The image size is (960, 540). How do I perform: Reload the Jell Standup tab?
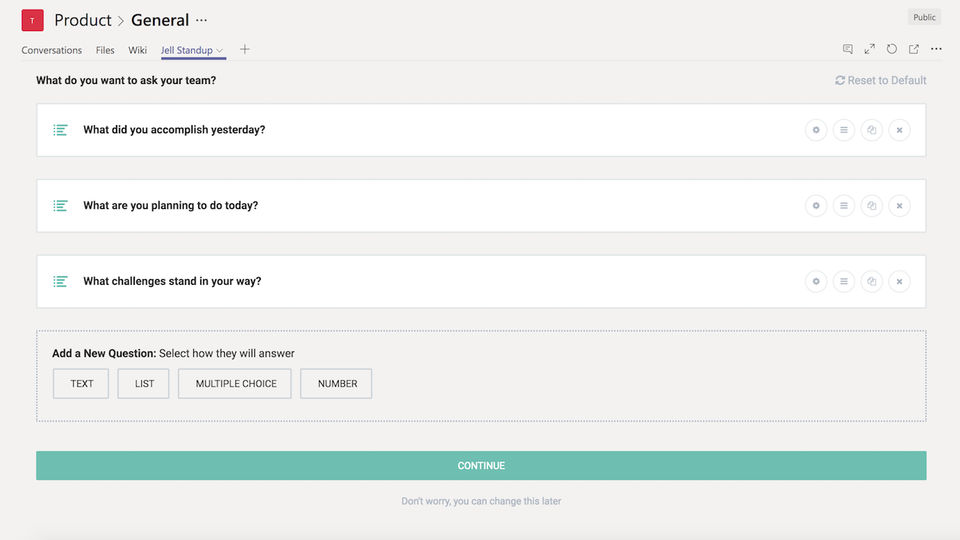pyautogui.click(x=892, y=49)
